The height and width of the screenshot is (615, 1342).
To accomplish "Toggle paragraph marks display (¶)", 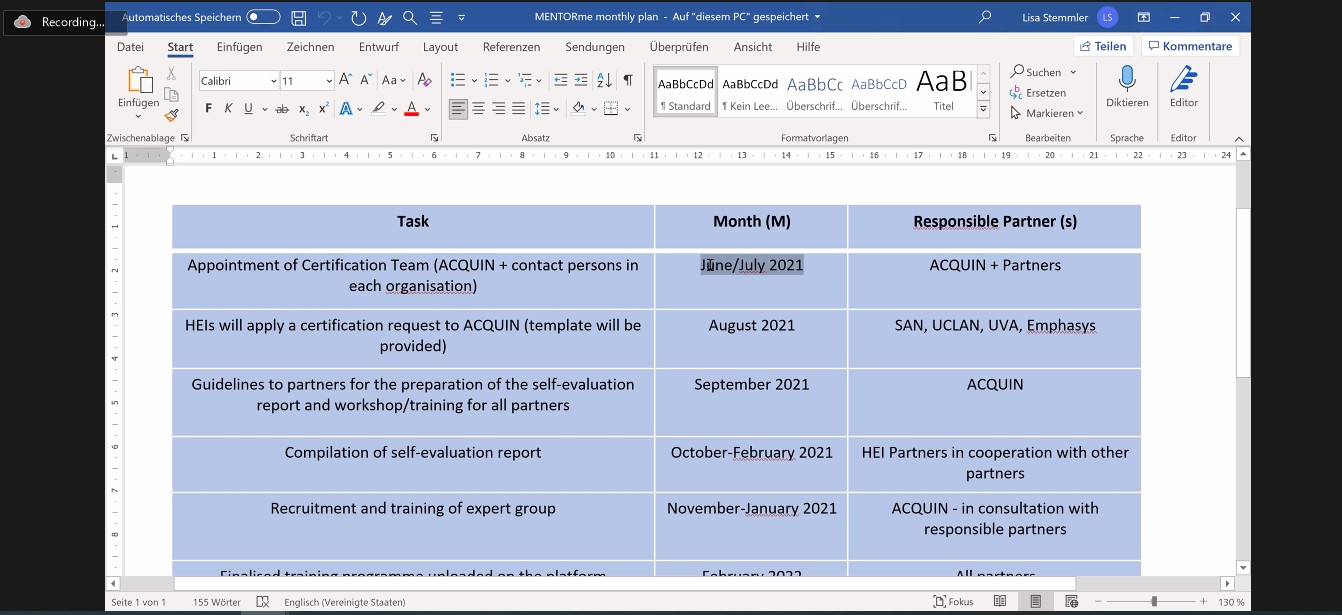I will click(627, 80).
